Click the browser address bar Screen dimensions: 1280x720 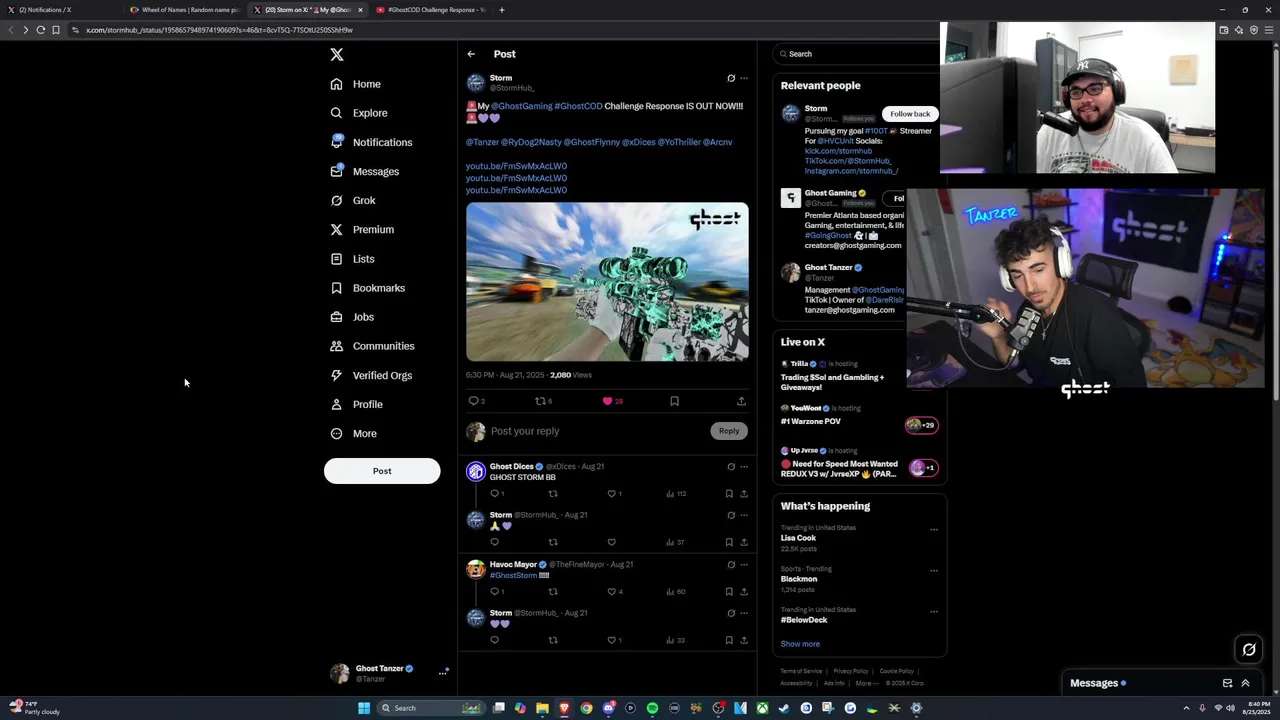click(640, 30)
